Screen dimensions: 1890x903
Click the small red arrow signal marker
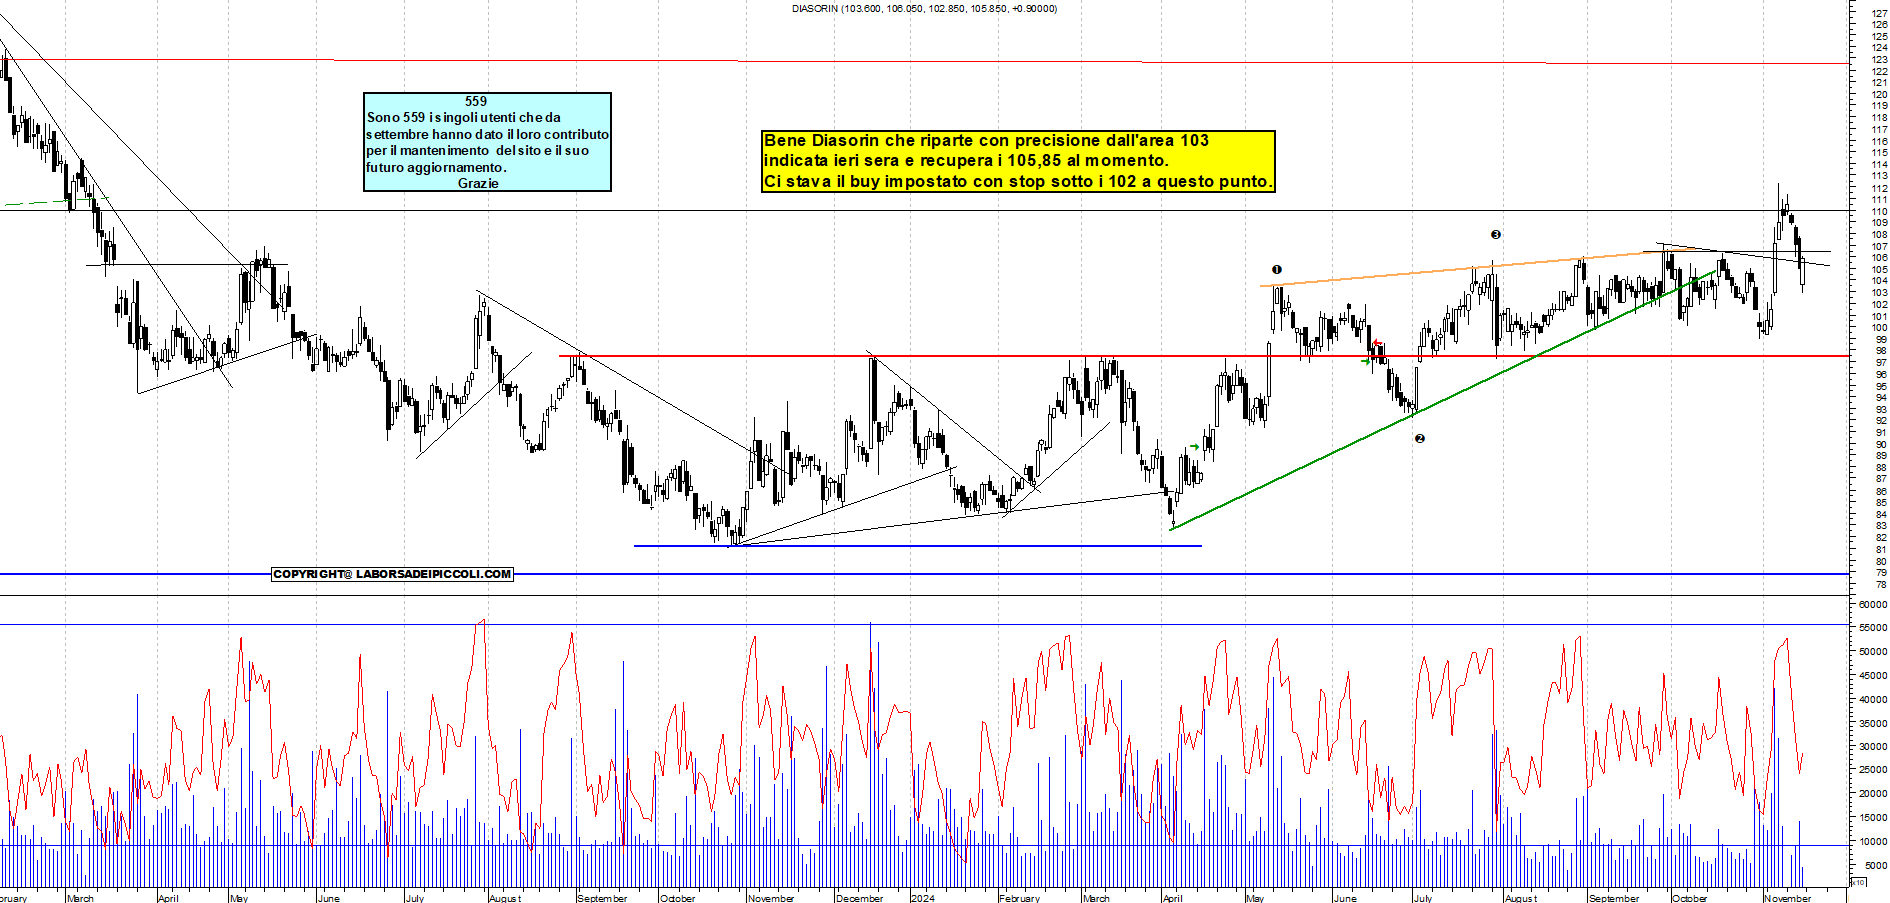1378,344
